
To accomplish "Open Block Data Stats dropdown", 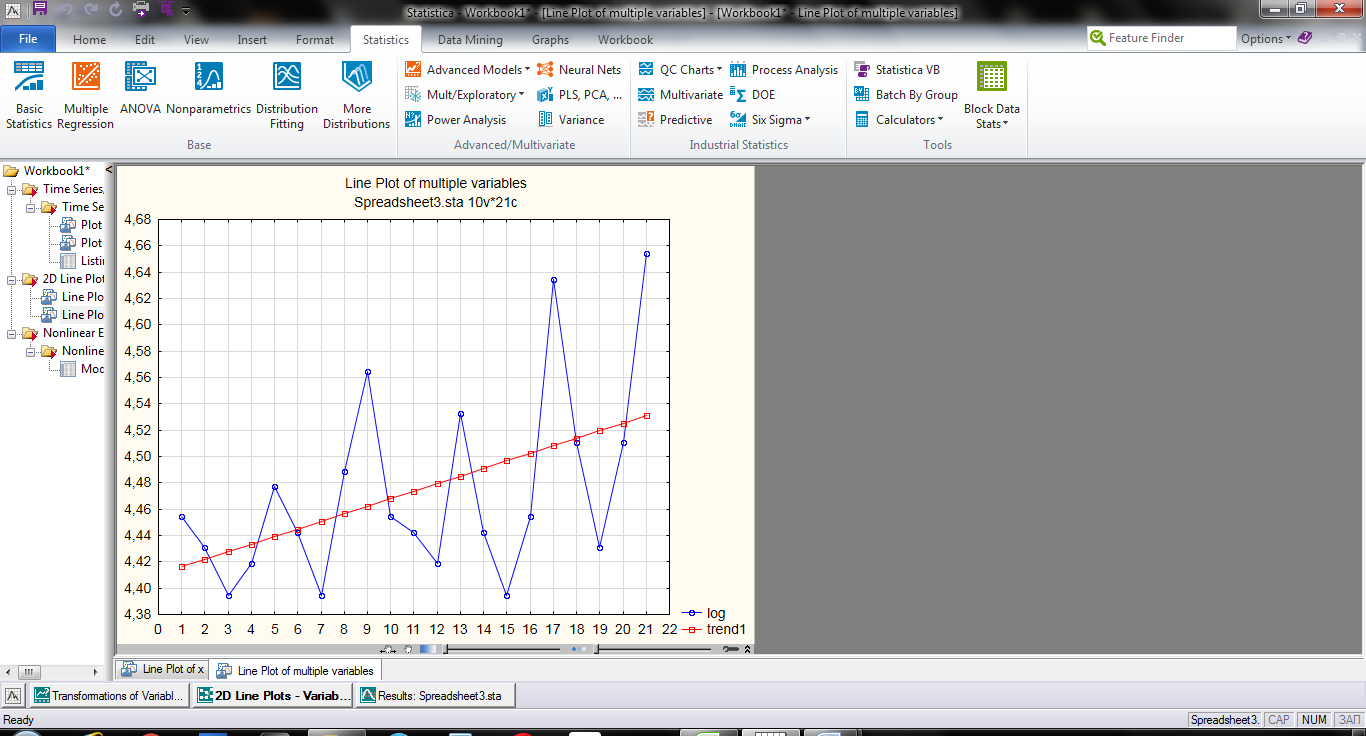I will click(992, 95).
